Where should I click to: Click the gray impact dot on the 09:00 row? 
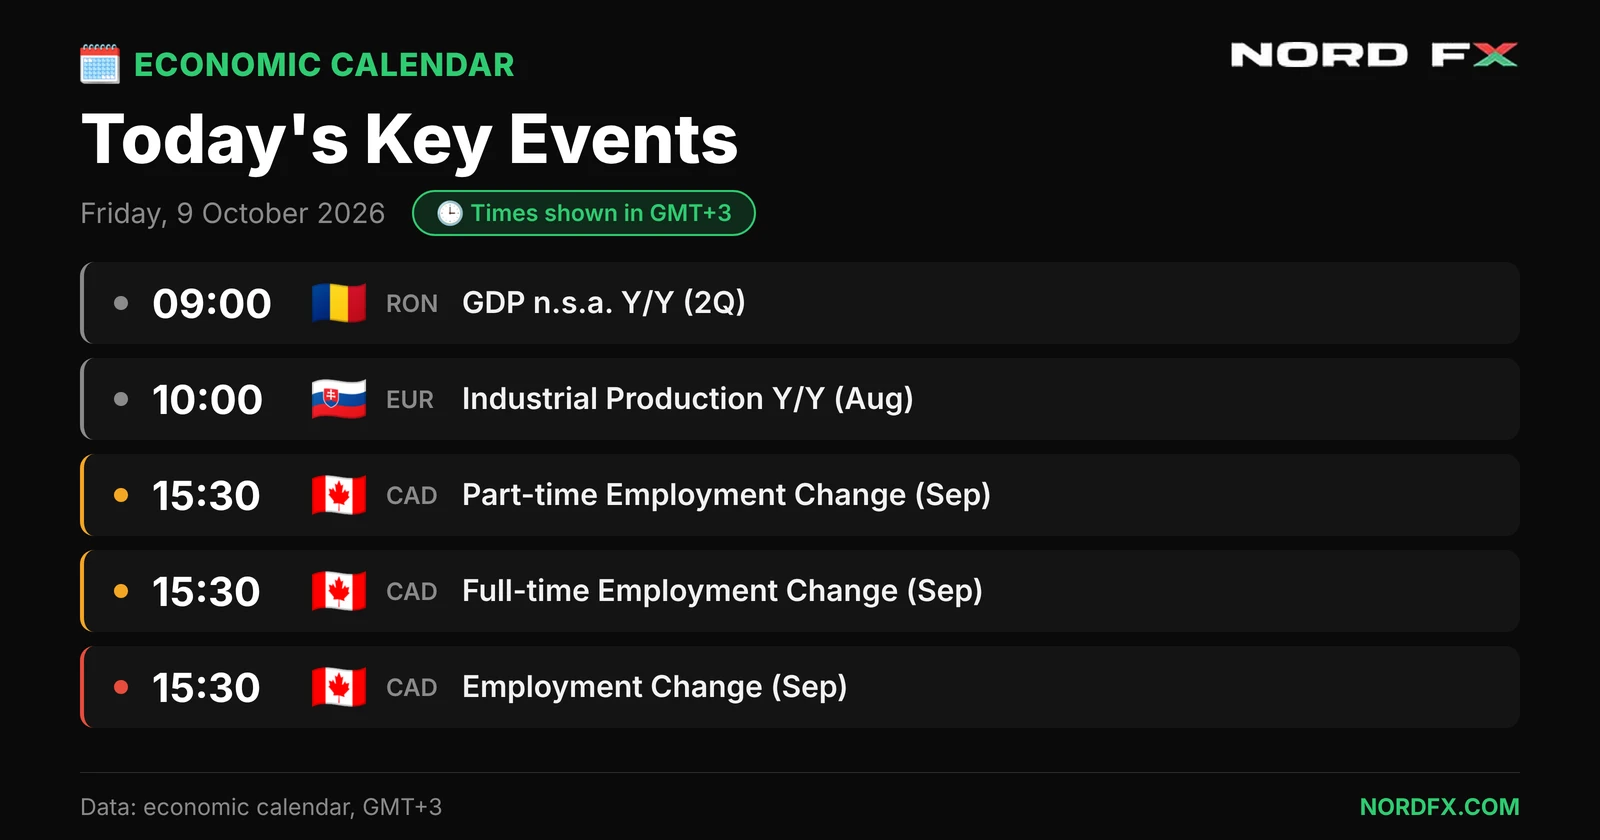121,303
